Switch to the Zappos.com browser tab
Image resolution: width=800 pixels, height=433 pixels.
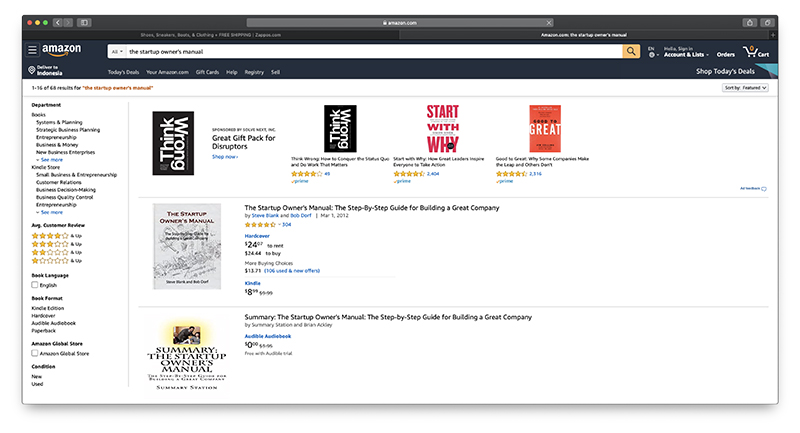(211, 35)
